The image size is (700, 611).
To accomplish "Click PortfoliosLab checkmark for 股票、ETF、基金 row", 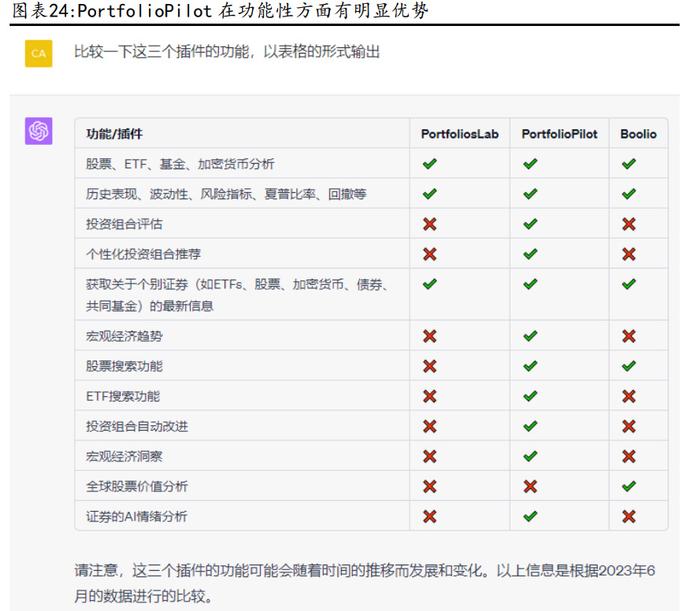I will pos(429,164).
